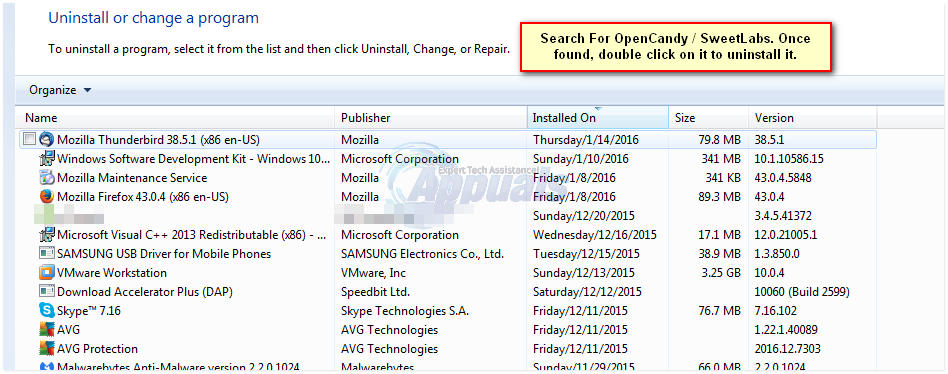Click the Size column header
Viewport: 948px width, 374px height.
tap(709, 118)
